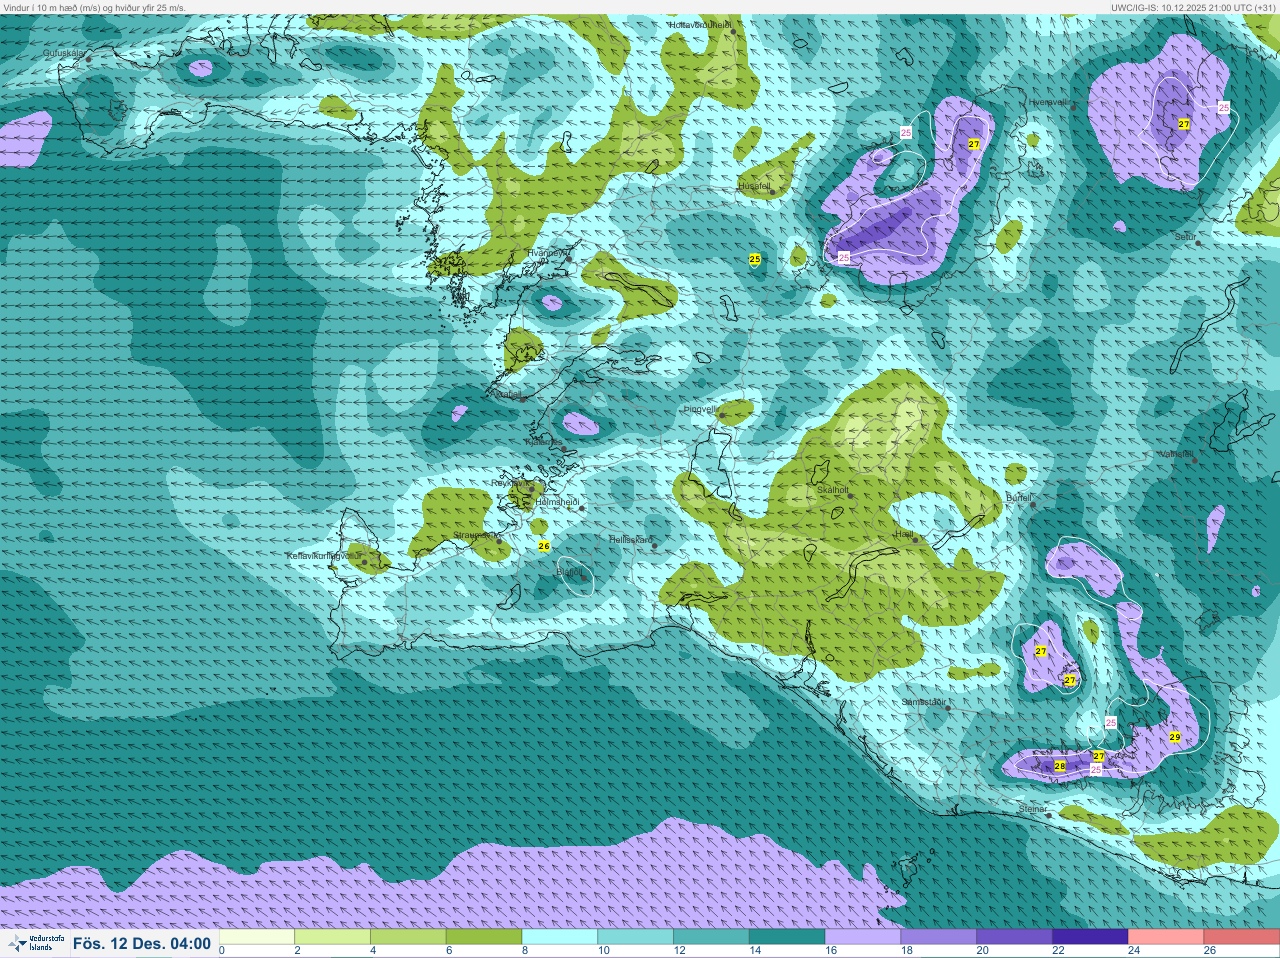Click the 'Fös. 12 Des. 04:00' forecast time label
The image size is (1280, 958).
pyautogui.click(x=141, y=944)
